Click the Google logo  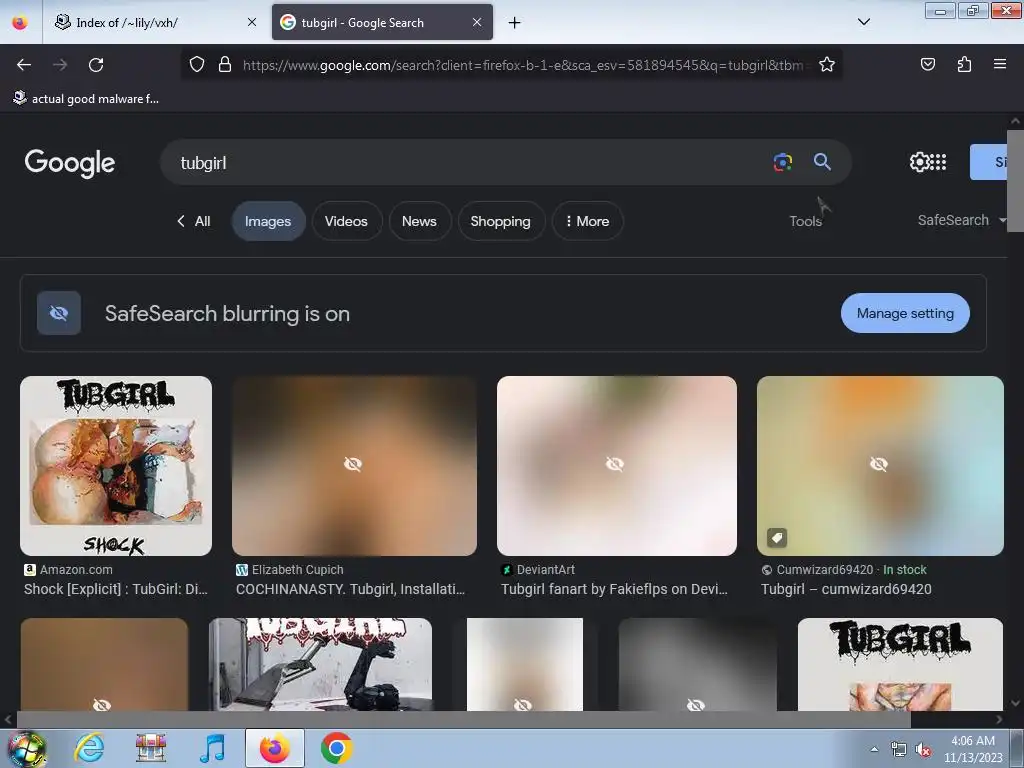click(x=70, y=163)
